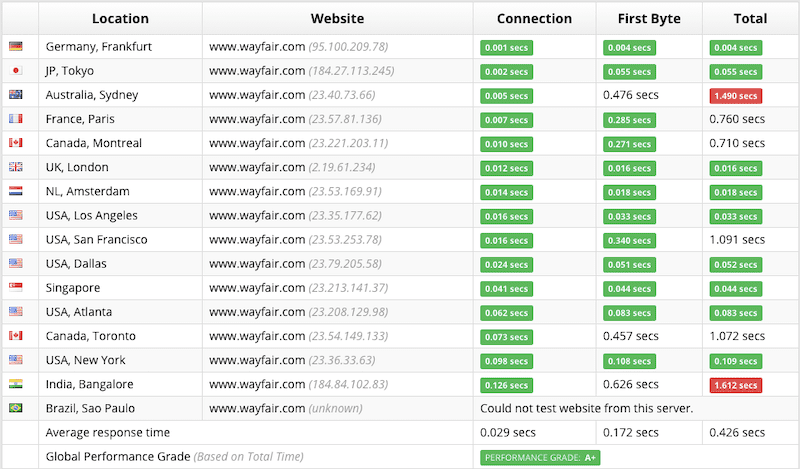The width and height of the screenshot is (800, 469).
Task: Select the Singapore location cell
Action: coord(120,287)
